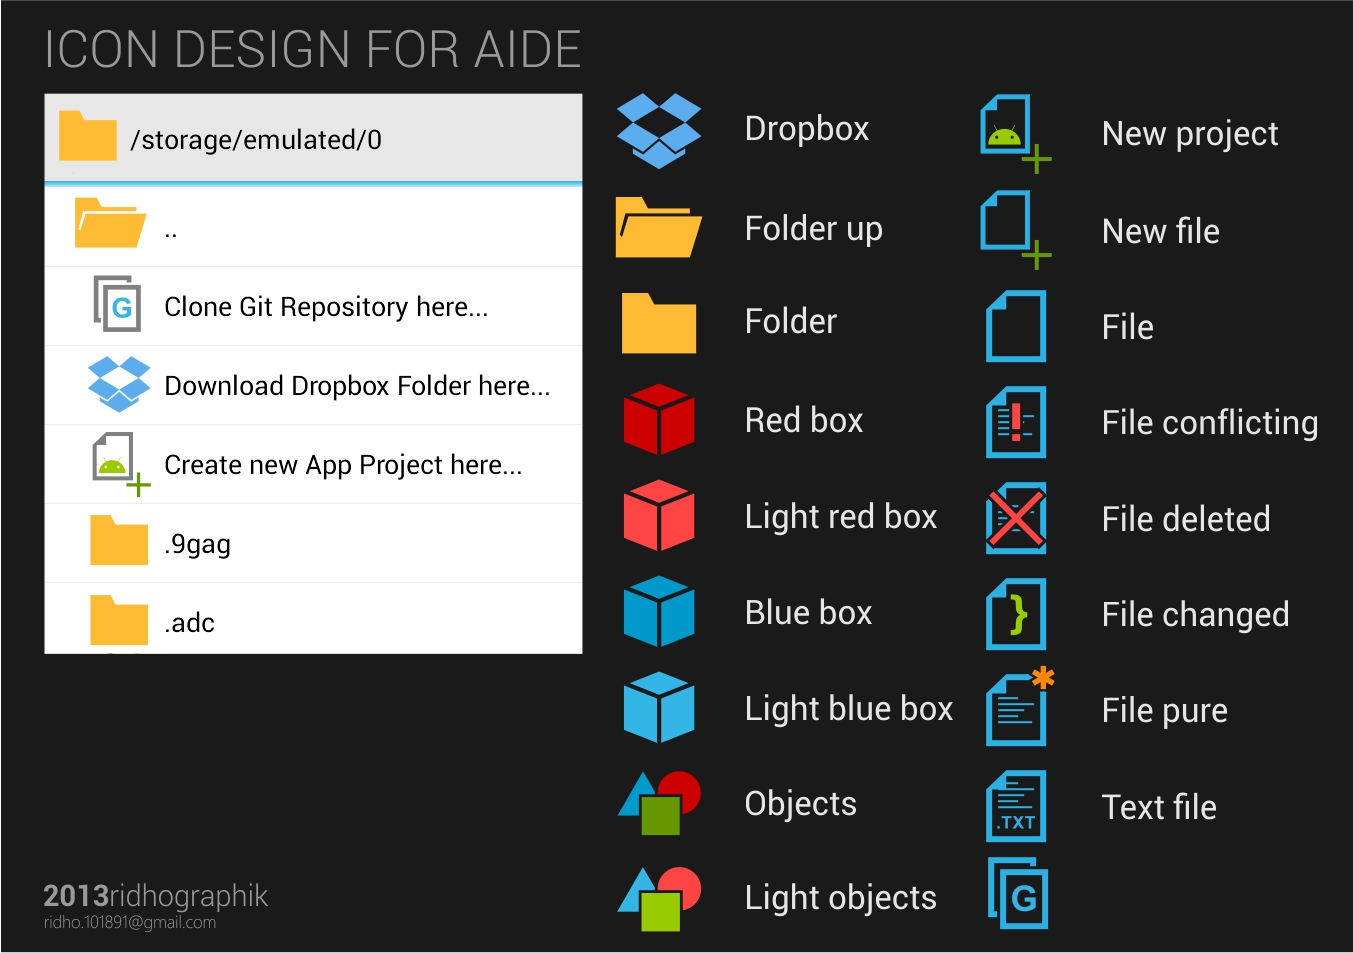This screenshot has width=1353, height=953.
Task: Select Create new App Project here
Action: point(343,465)
